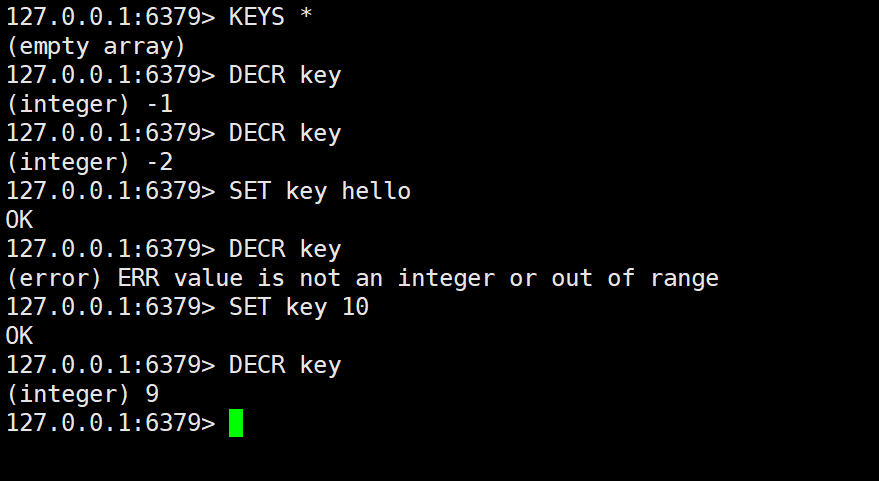Click the first OK response after SET key hello

pyautogui.click(x=19, y=220)
